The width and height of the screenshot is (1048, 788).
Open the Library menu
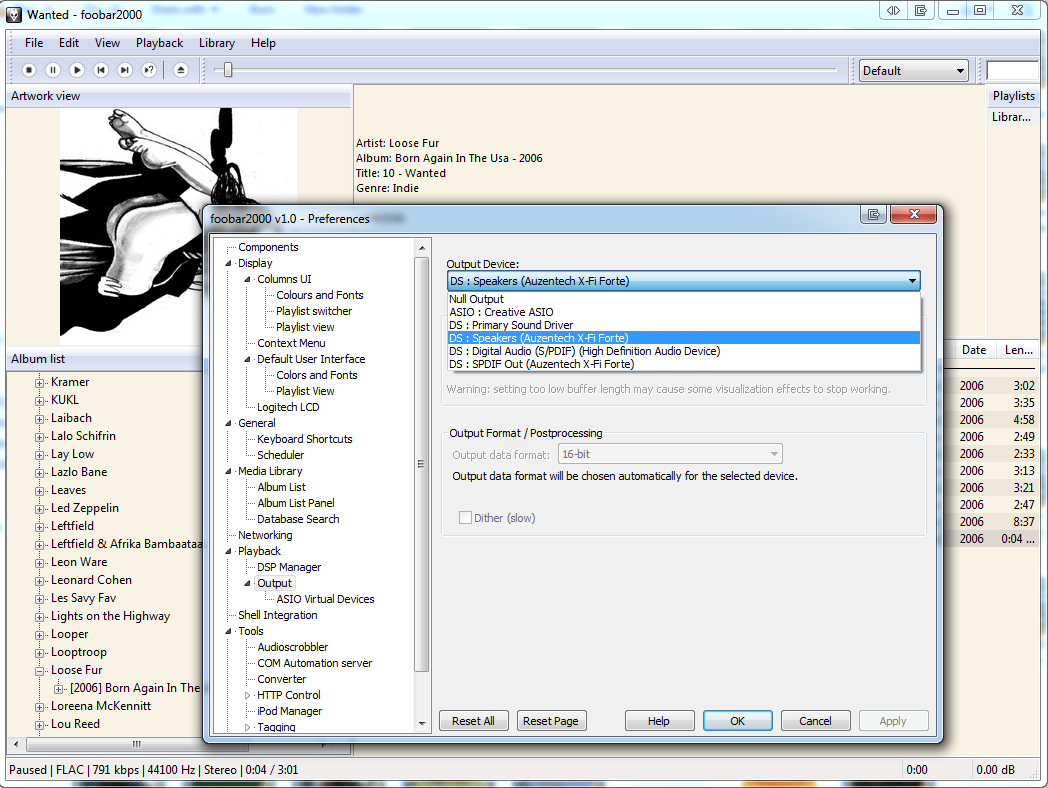(216, 43)
